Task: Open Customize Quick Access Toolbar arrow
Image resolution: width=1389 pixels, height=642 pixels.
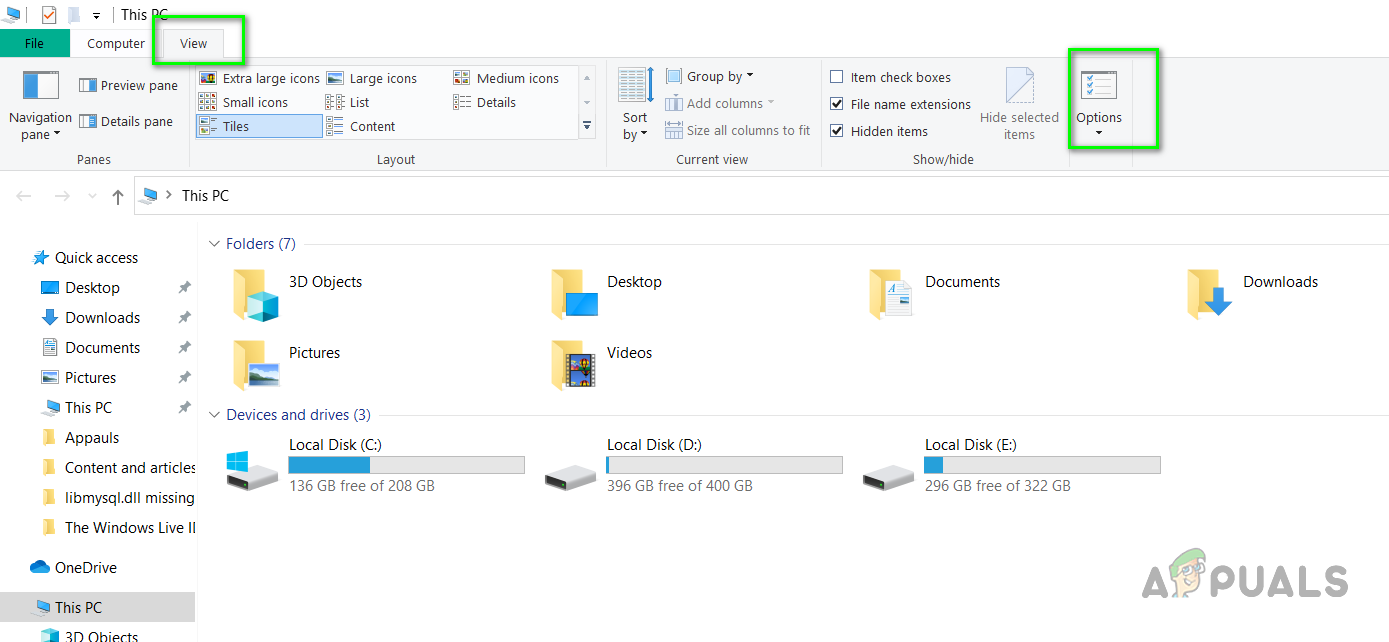Action: tap(96, 15)
